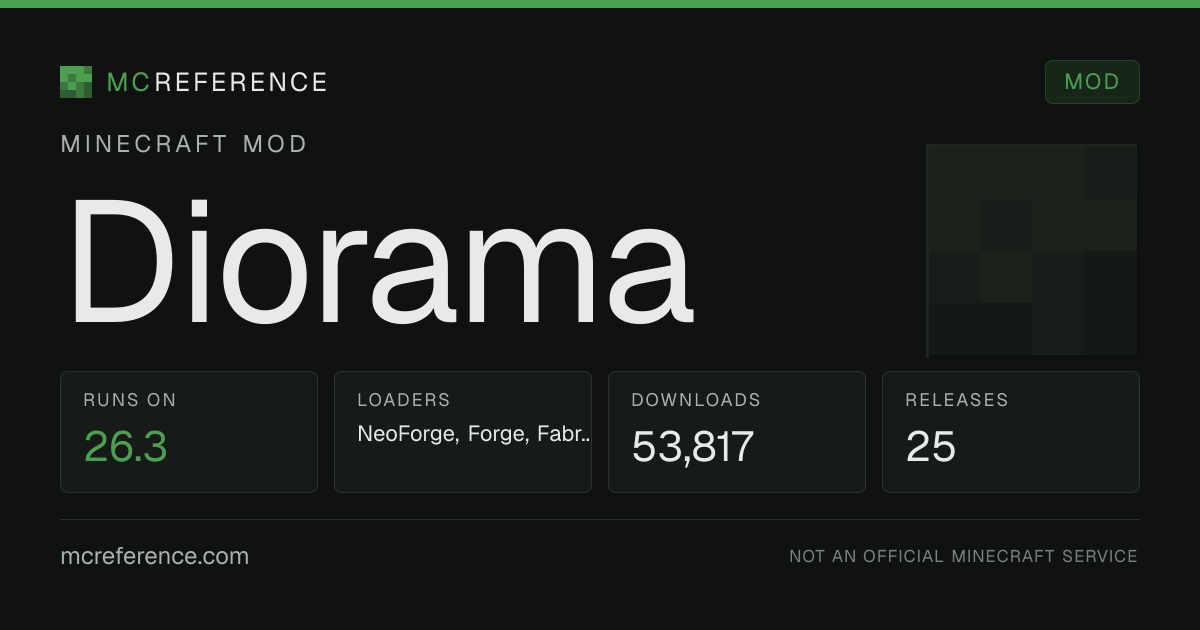Image resolution: width=1200 pixels, height=630 pixels.
Task: Click the green MOD badge
Action: click(1092, 82)
